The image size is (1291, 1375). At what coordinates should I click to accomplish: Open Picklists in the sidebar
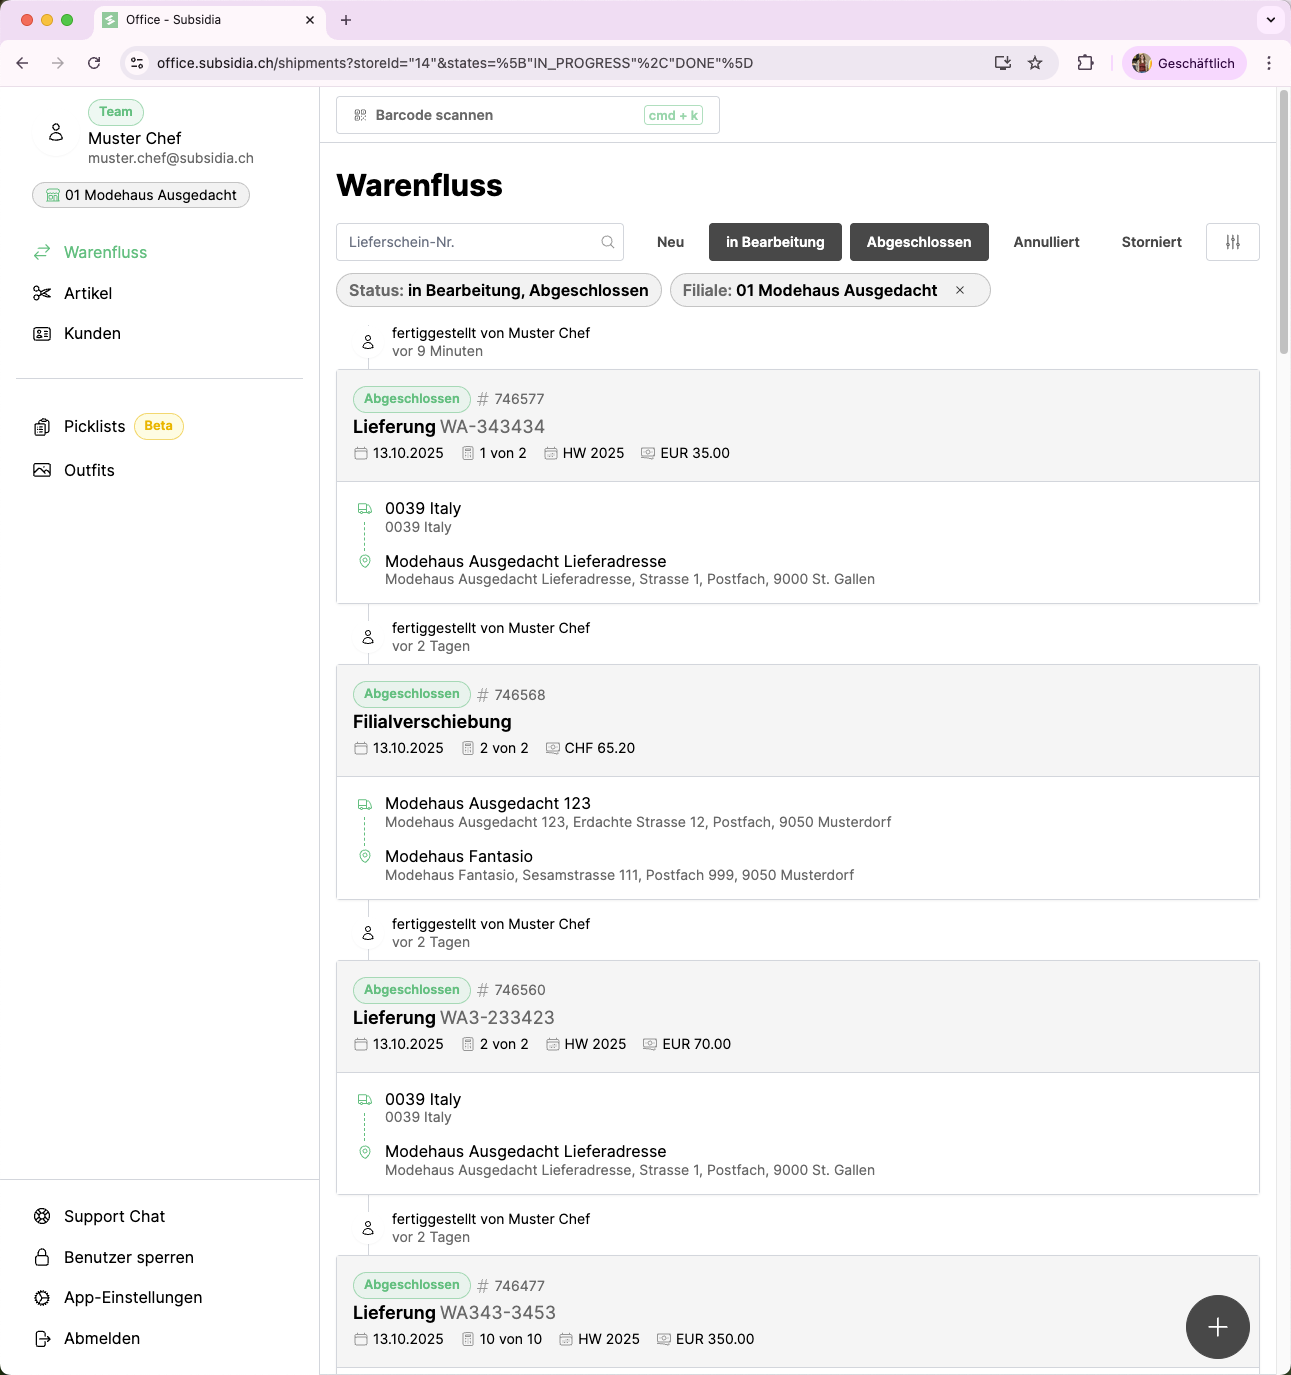pyautogui.click(x=95, y=426)
